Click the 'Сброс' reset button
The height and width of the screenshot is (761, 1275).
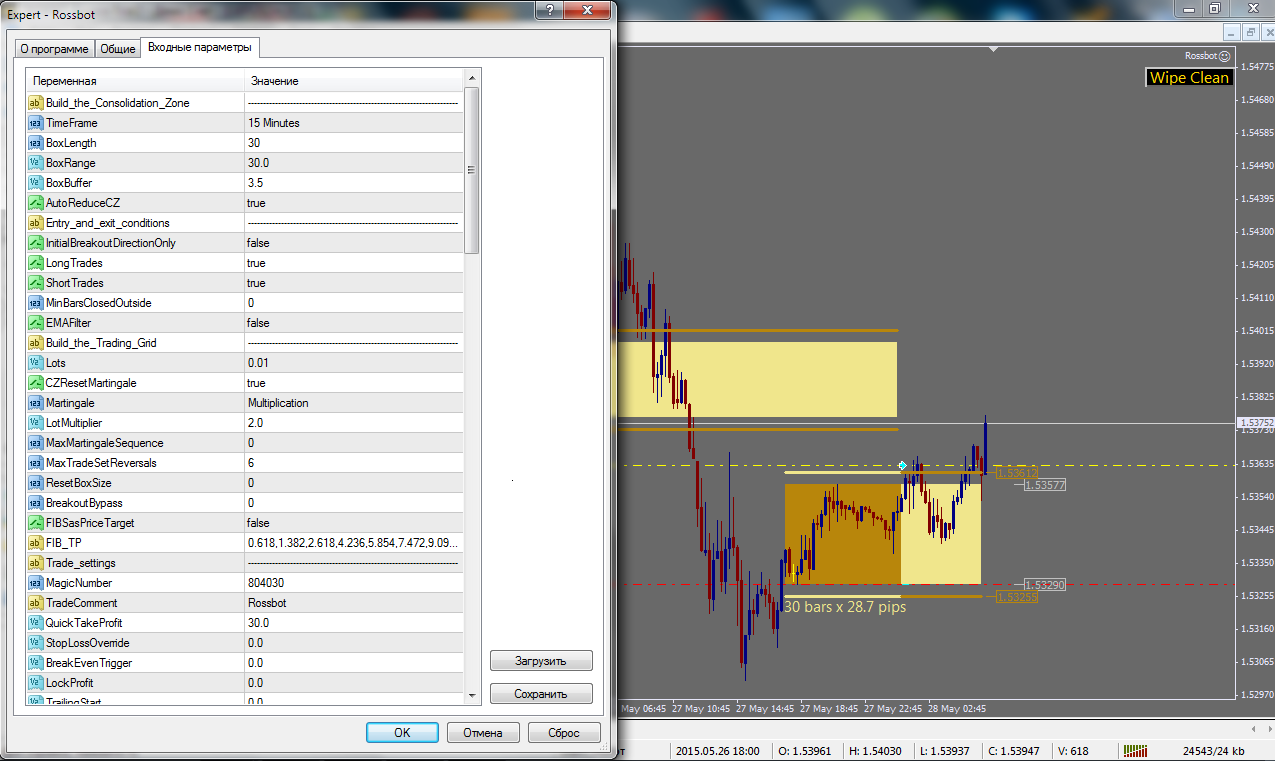pos(564,733)
